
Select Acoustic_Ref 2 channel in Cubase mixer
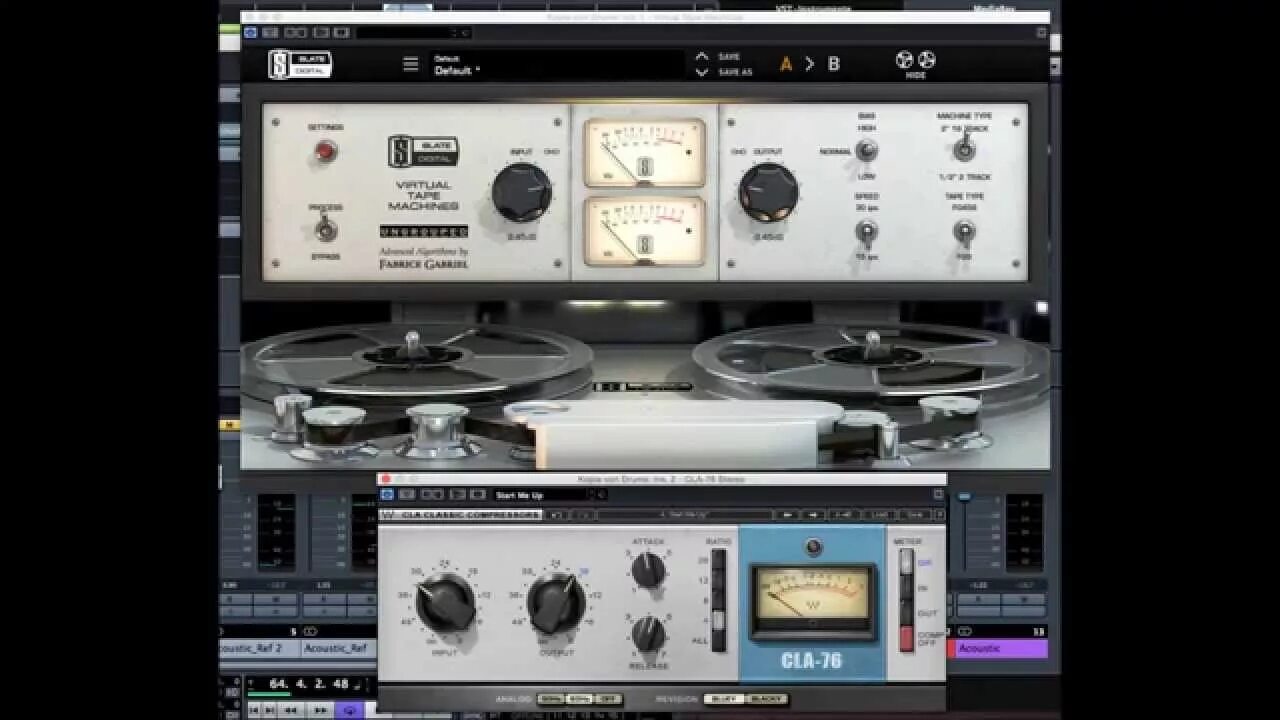tap(258, 648)
